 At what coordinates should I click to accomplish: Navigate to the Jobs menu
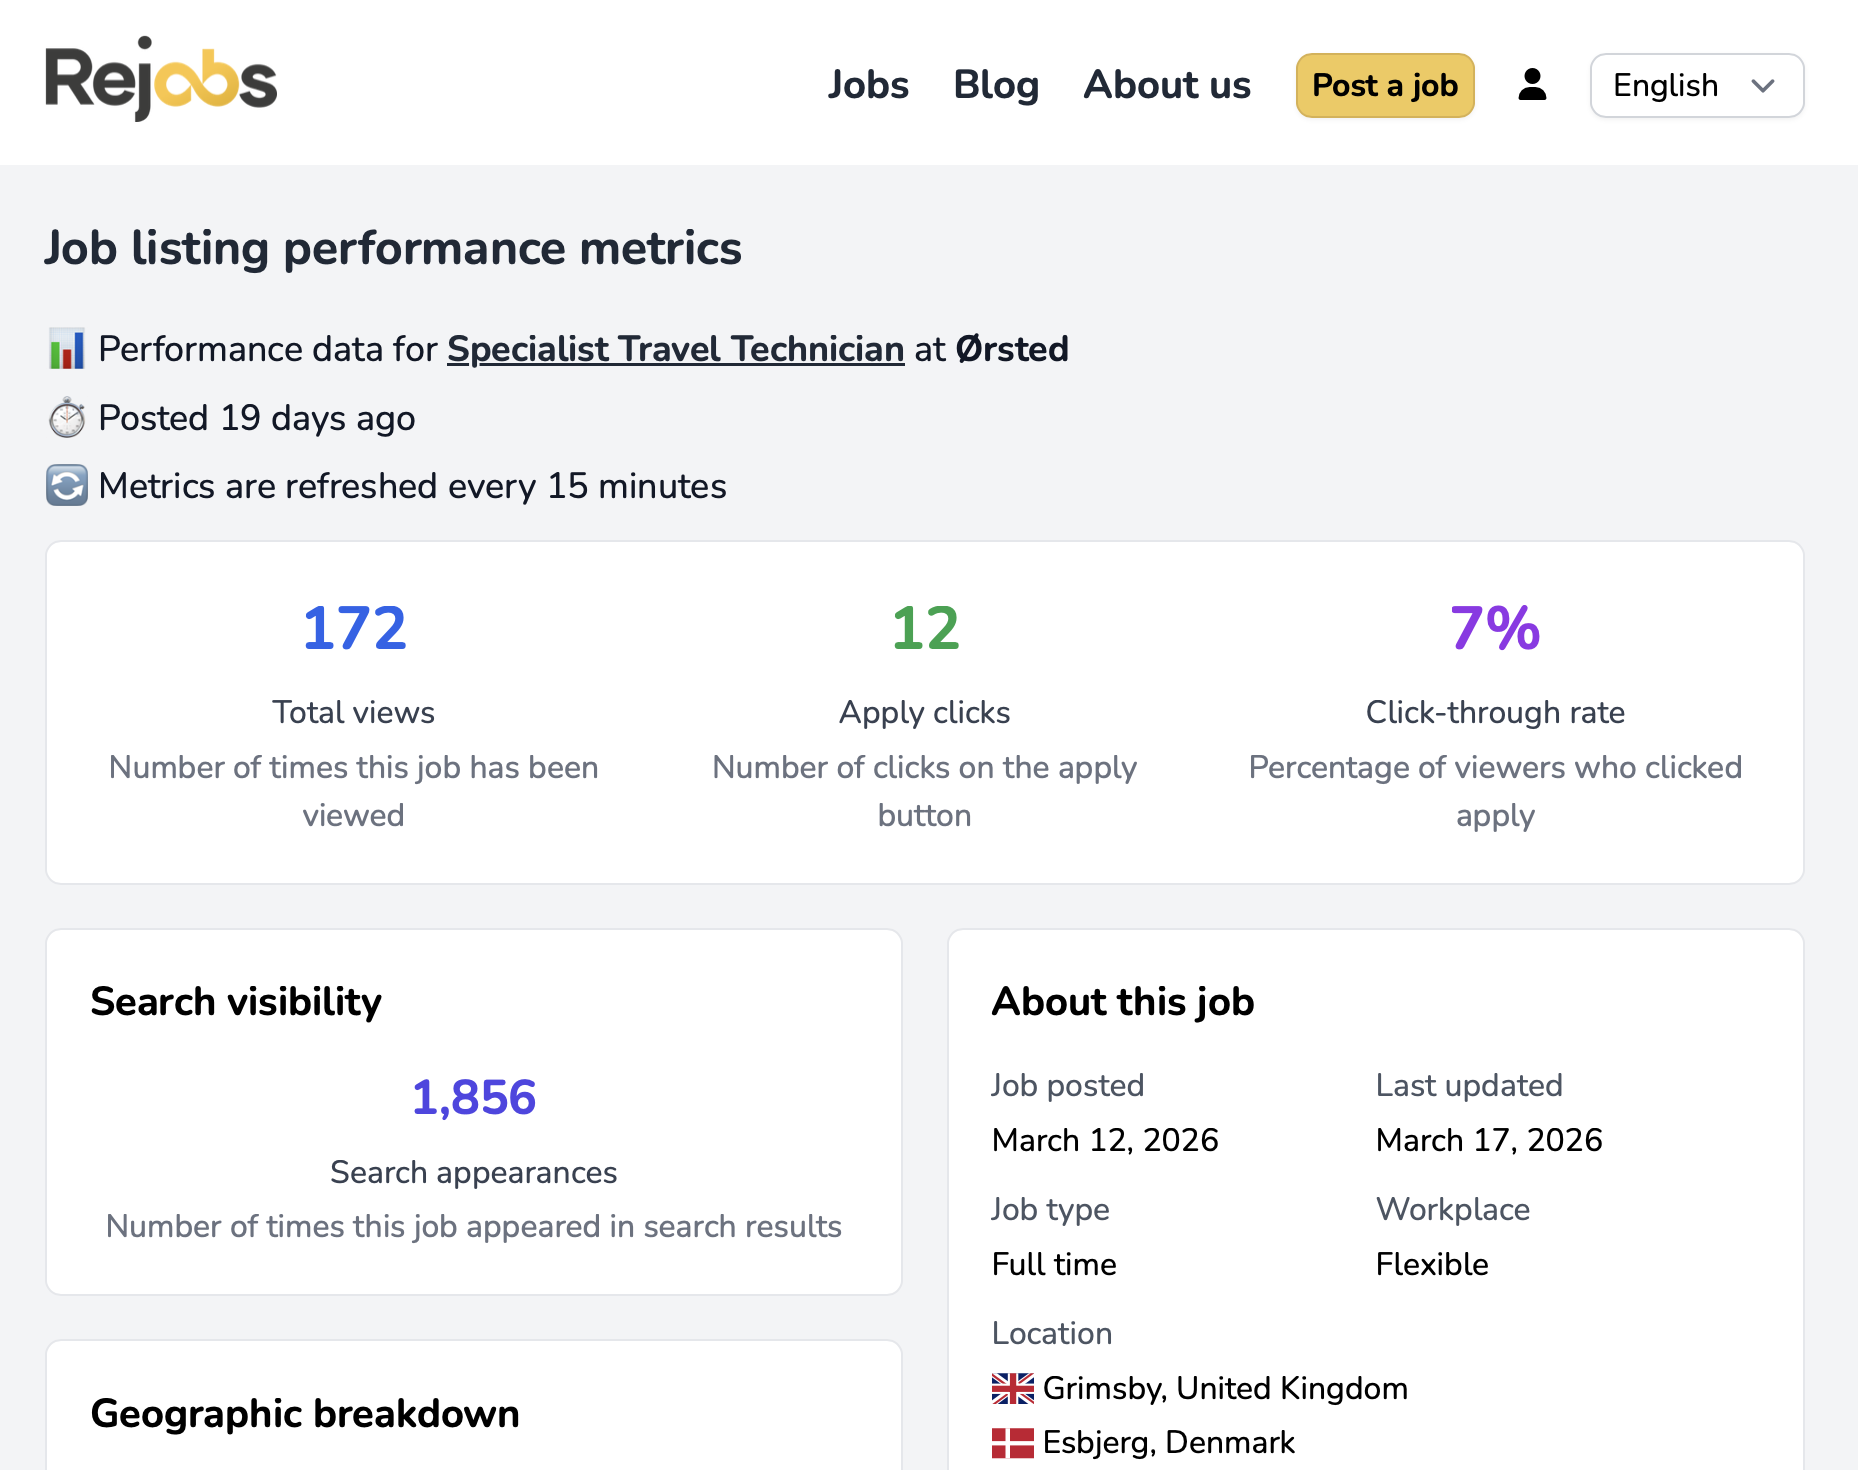tap(868, 85)
